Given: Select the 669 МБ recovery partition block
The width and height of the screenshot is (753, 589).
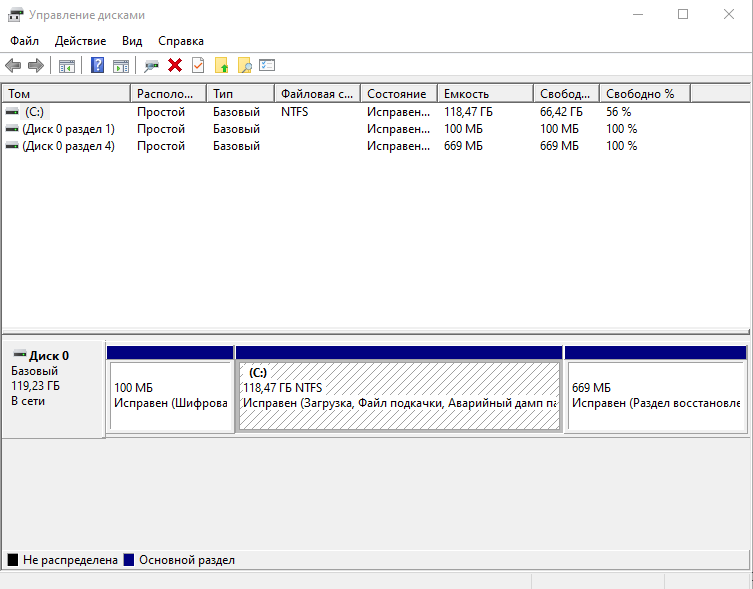Looking at the screenshot, I should point(656,390).
